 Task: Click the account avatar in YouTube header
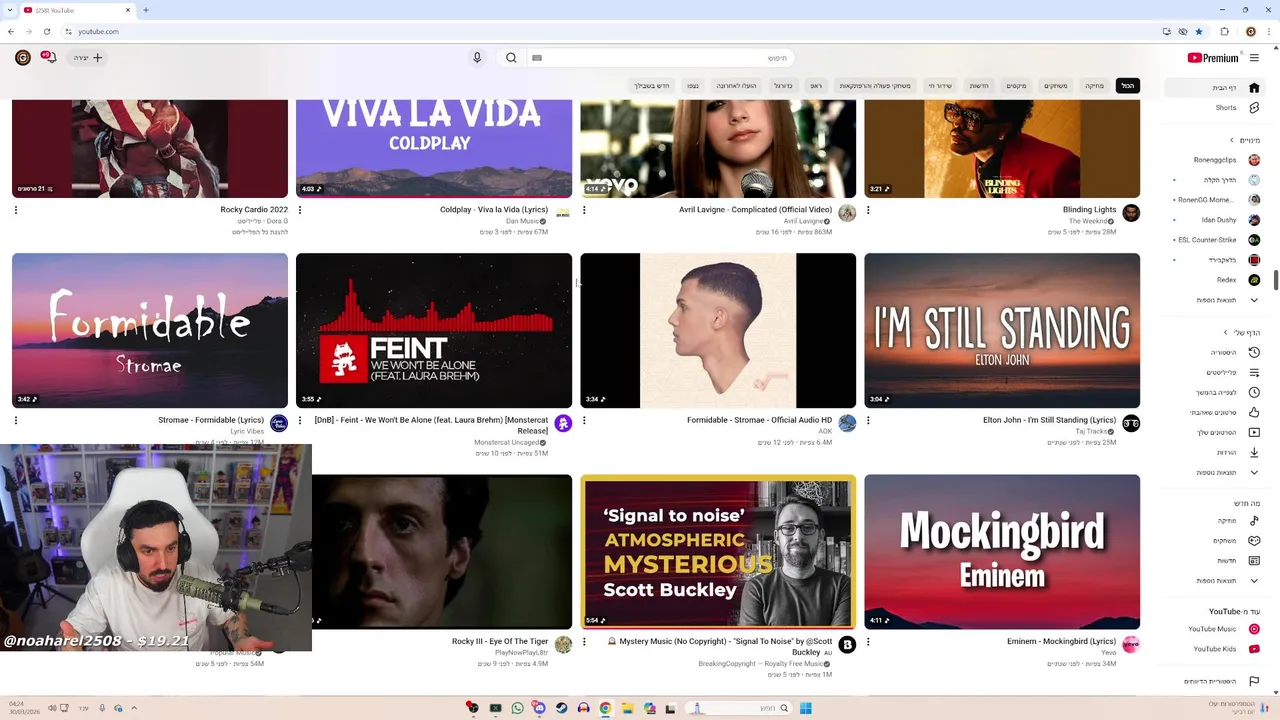coord(22,58)
